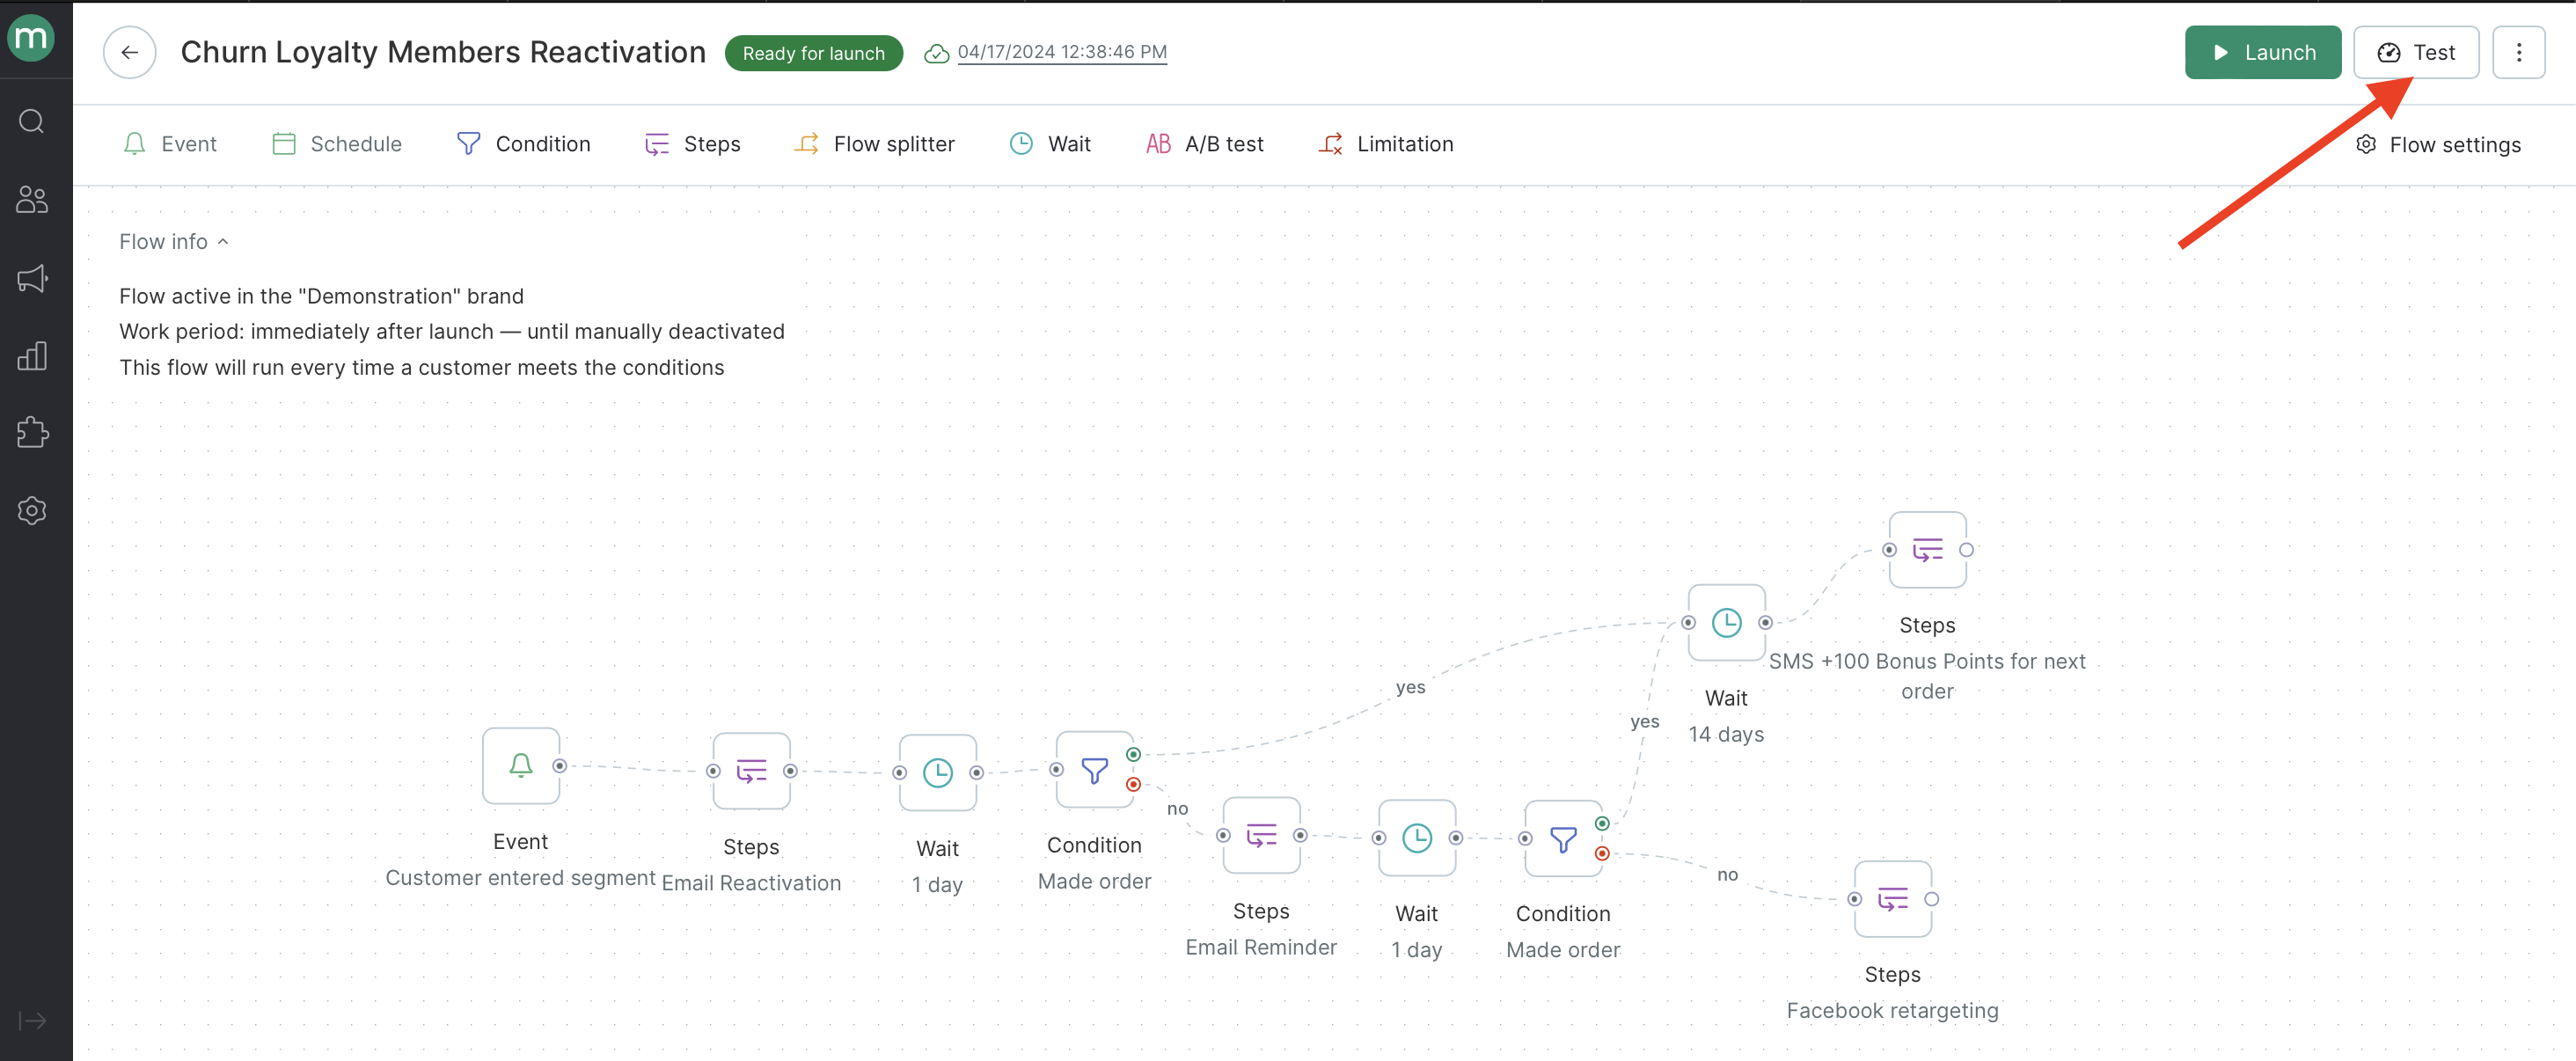Add a Condition block from toolbar
The width and height of the screenshot is (2576, 1061).
pyautogui.click(x=523, y=144)
